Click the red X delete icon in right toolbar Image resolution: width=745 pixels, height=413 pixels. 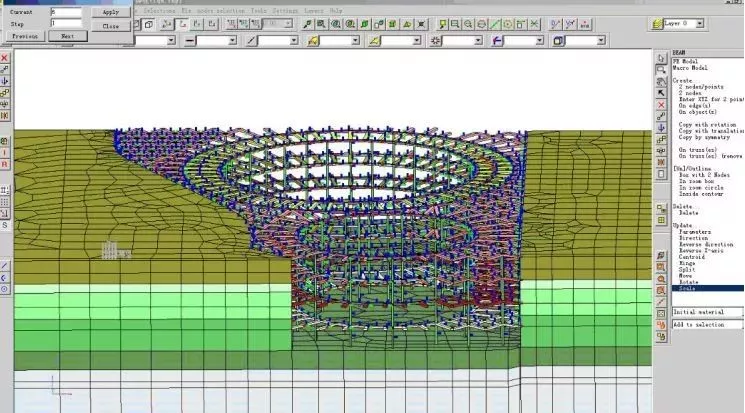tap(661, 105)
